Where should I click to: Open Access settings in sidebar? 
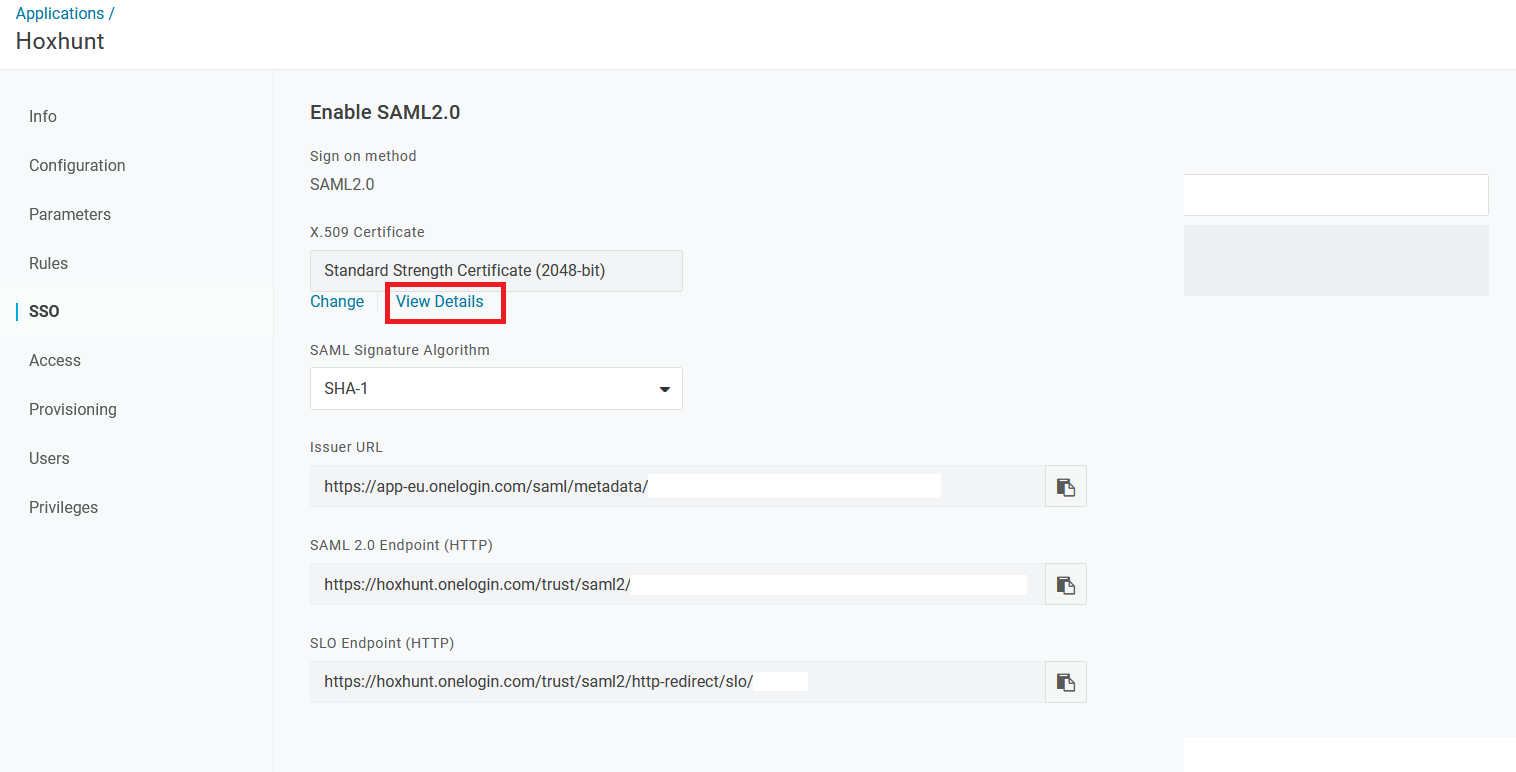55,360
